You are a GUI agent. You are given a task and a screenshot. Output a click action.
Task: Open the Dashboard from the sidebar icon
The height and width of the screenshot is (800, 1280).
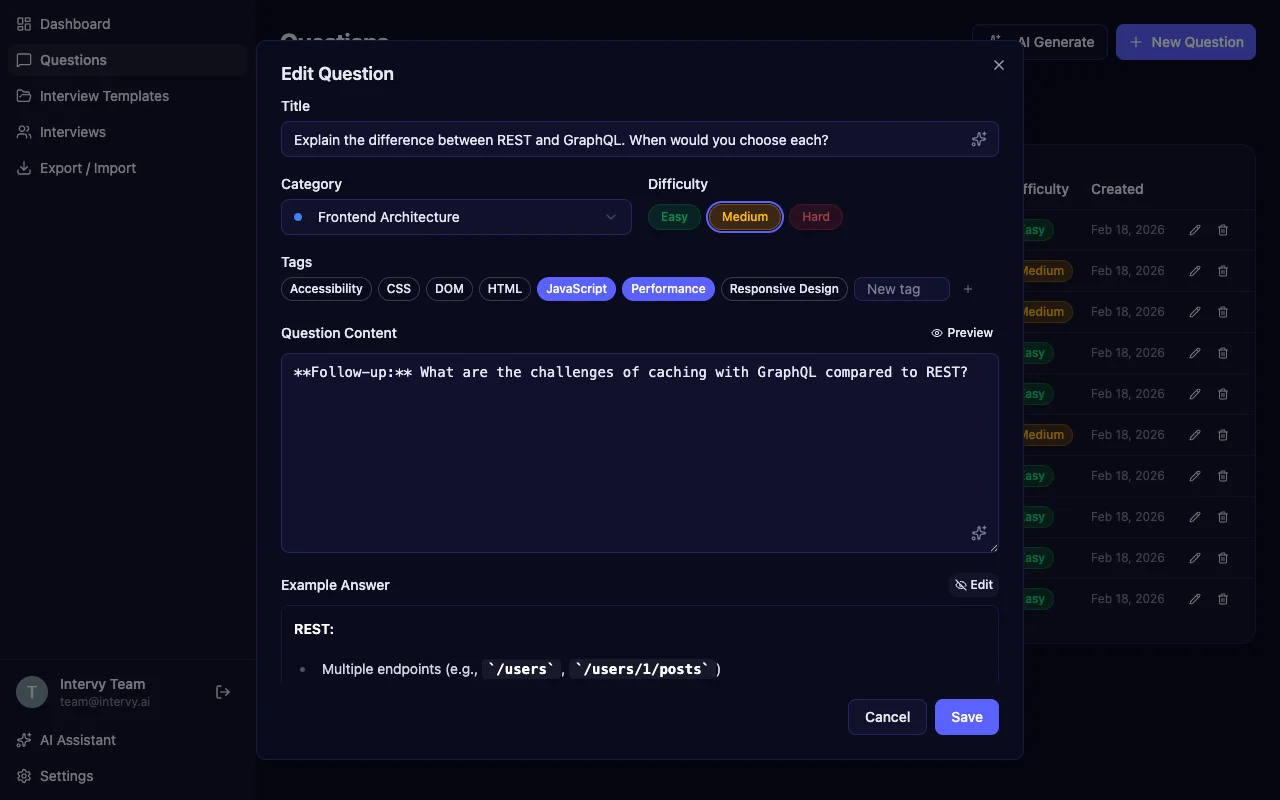[23, 23]
